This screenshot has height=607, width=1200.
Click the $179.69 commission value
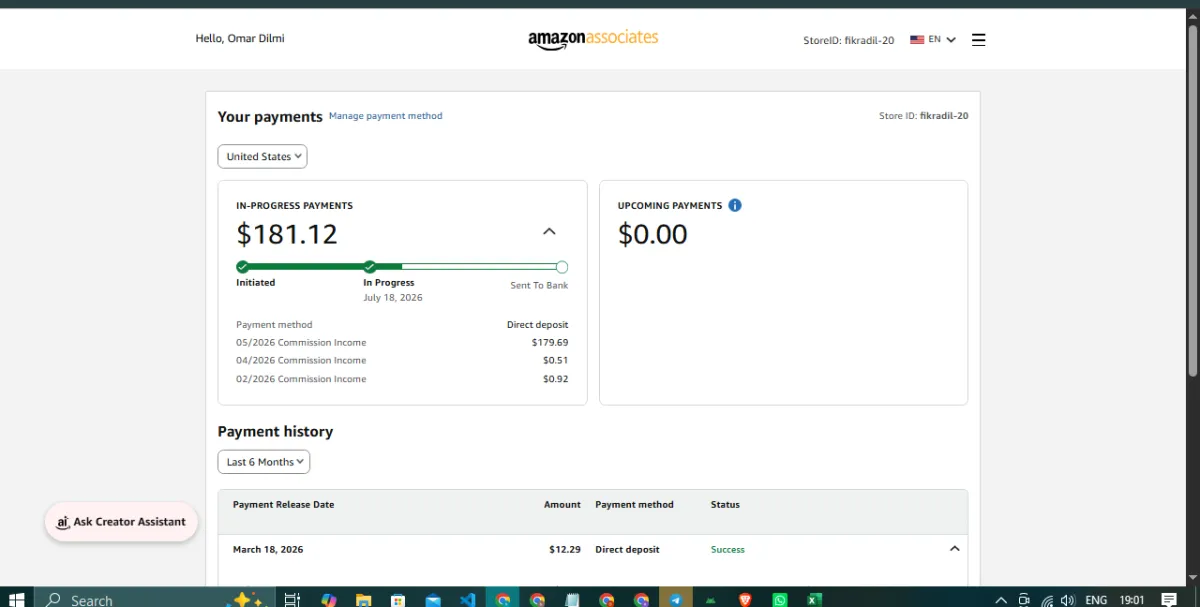tap(550, 342)
